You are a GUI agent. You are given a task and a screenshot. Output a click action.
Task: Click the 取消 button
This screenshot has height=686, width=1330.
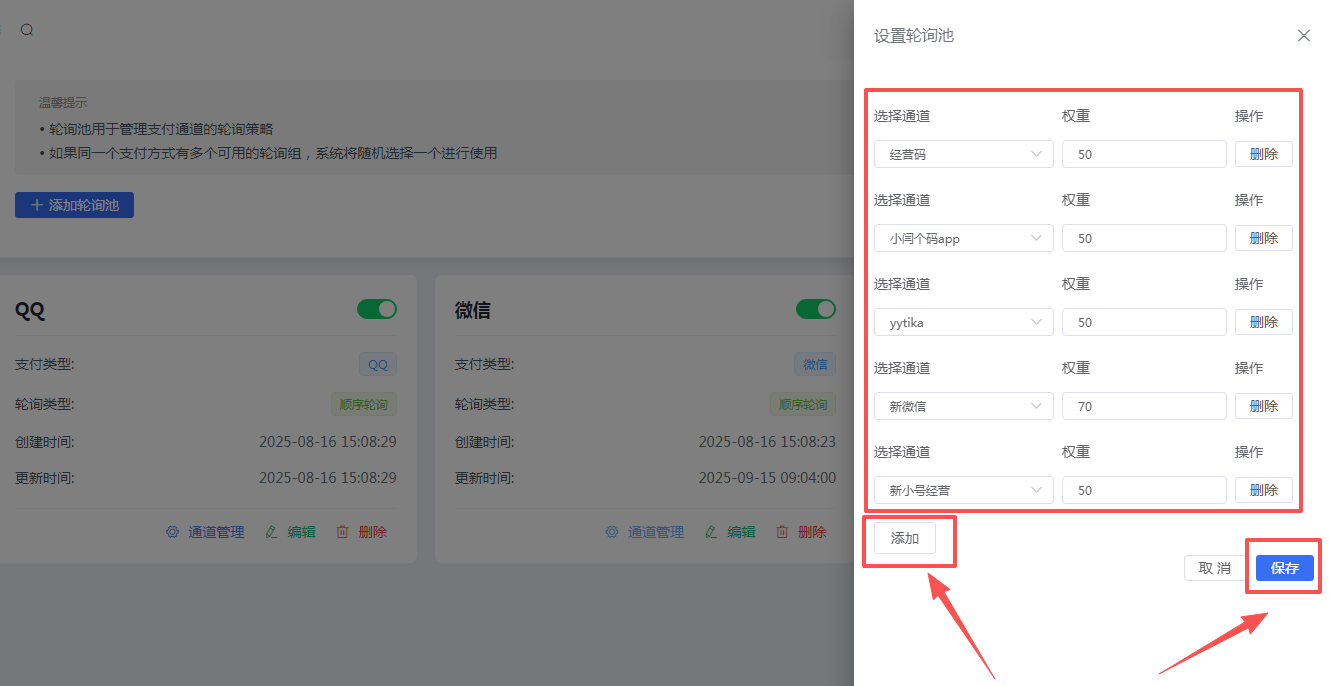pos(1215,568)
